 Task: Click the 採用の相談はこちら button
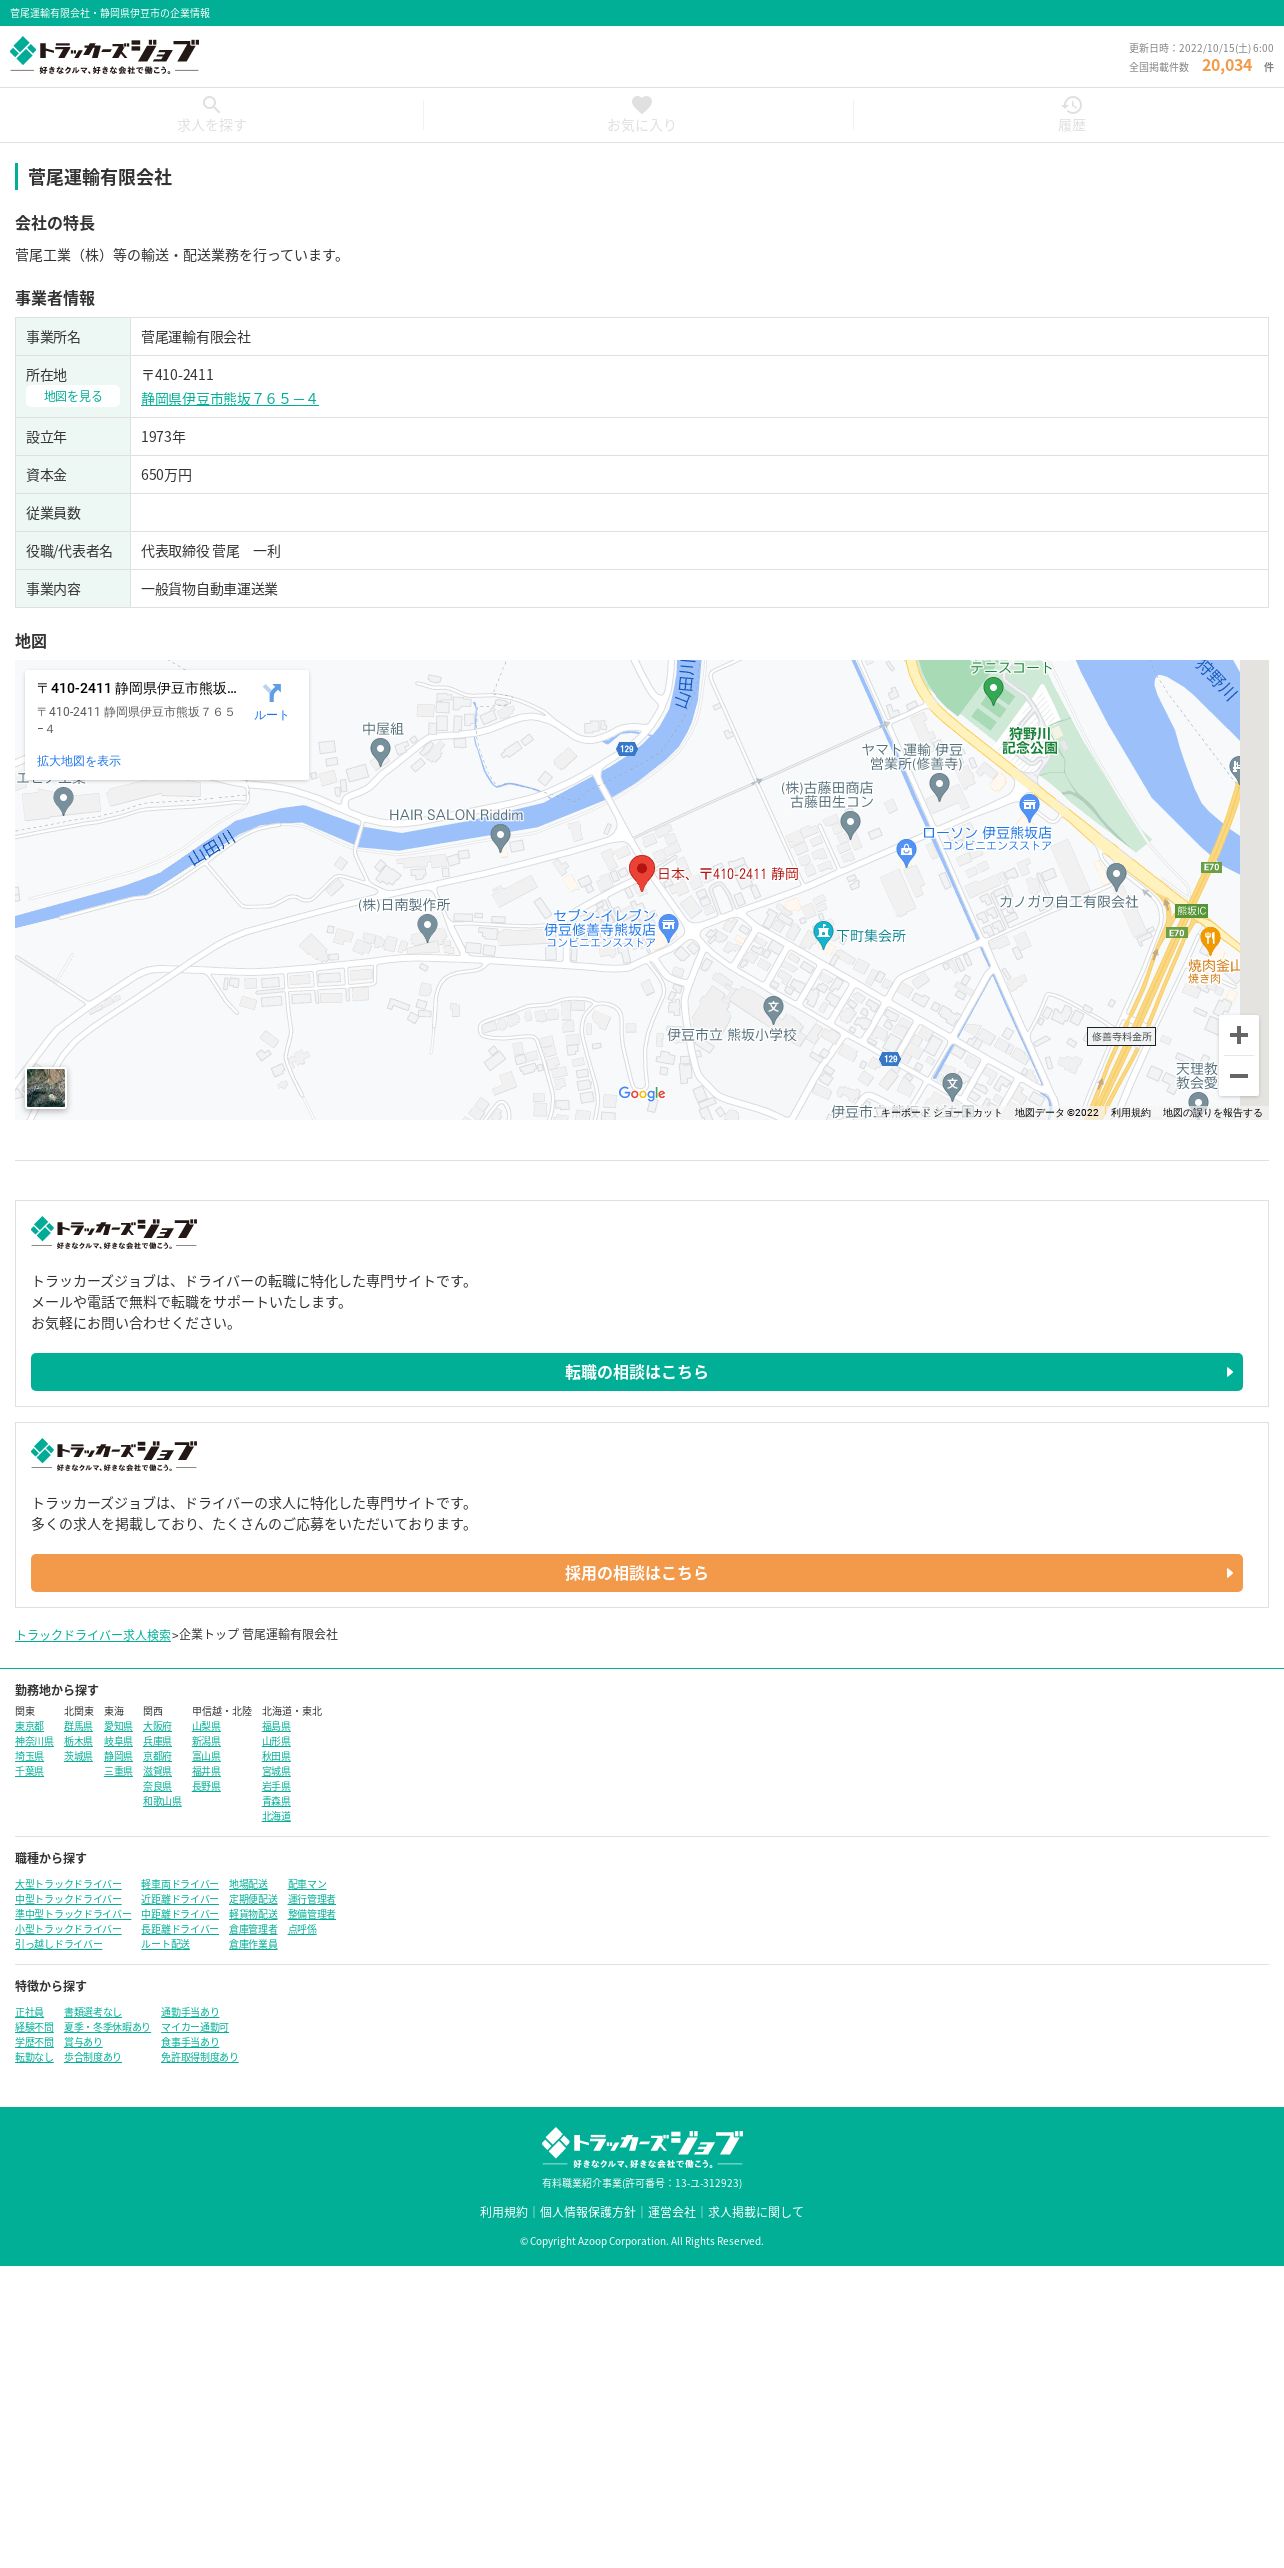(x=637, y=1573)
